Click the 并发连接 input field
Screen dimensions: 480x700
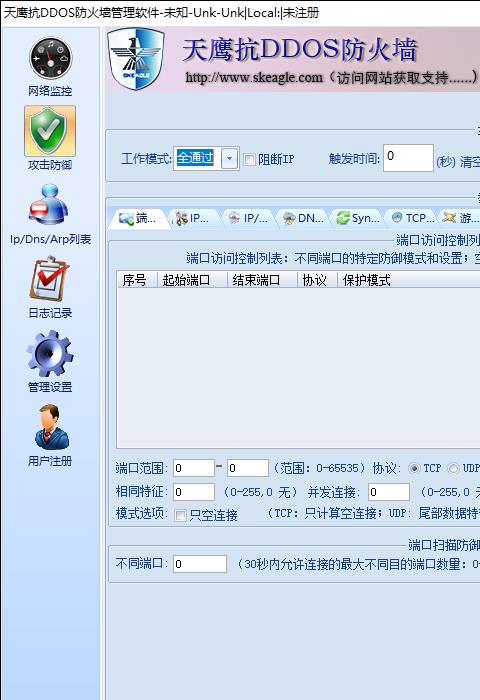pos(389,492)
